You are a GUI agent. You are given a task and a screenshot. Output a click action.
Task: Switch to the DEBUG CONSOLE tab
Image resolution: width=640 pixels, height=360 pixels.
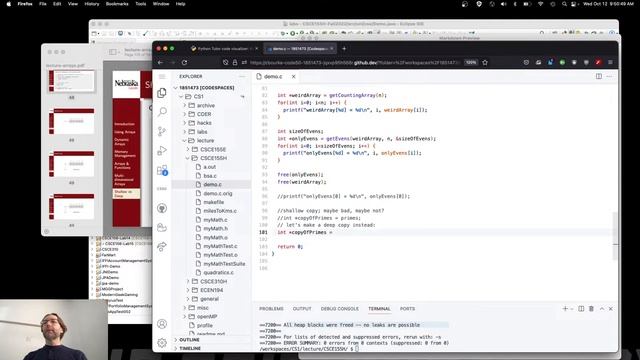coord(340,309)
